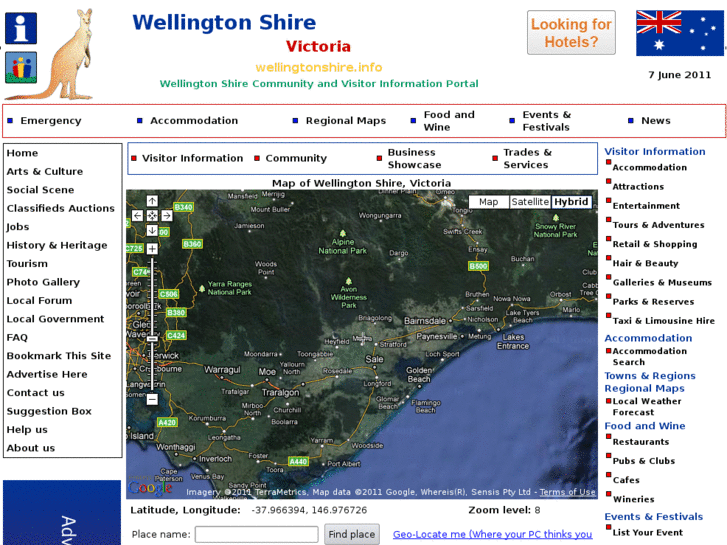This screenshot has width=727, height=545.
Task: Click Bookmark This Site in the sidebar
Action: (59, 356)
